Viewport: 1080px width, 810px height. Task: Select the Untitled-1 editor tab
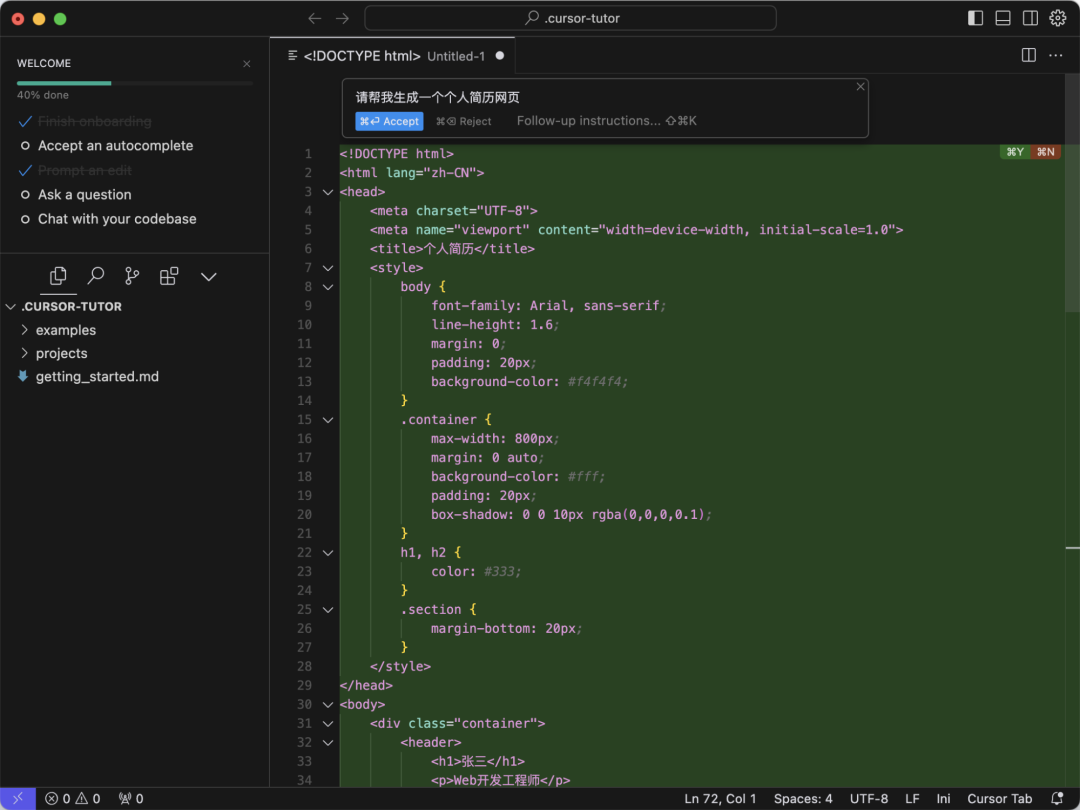point(393,56)
